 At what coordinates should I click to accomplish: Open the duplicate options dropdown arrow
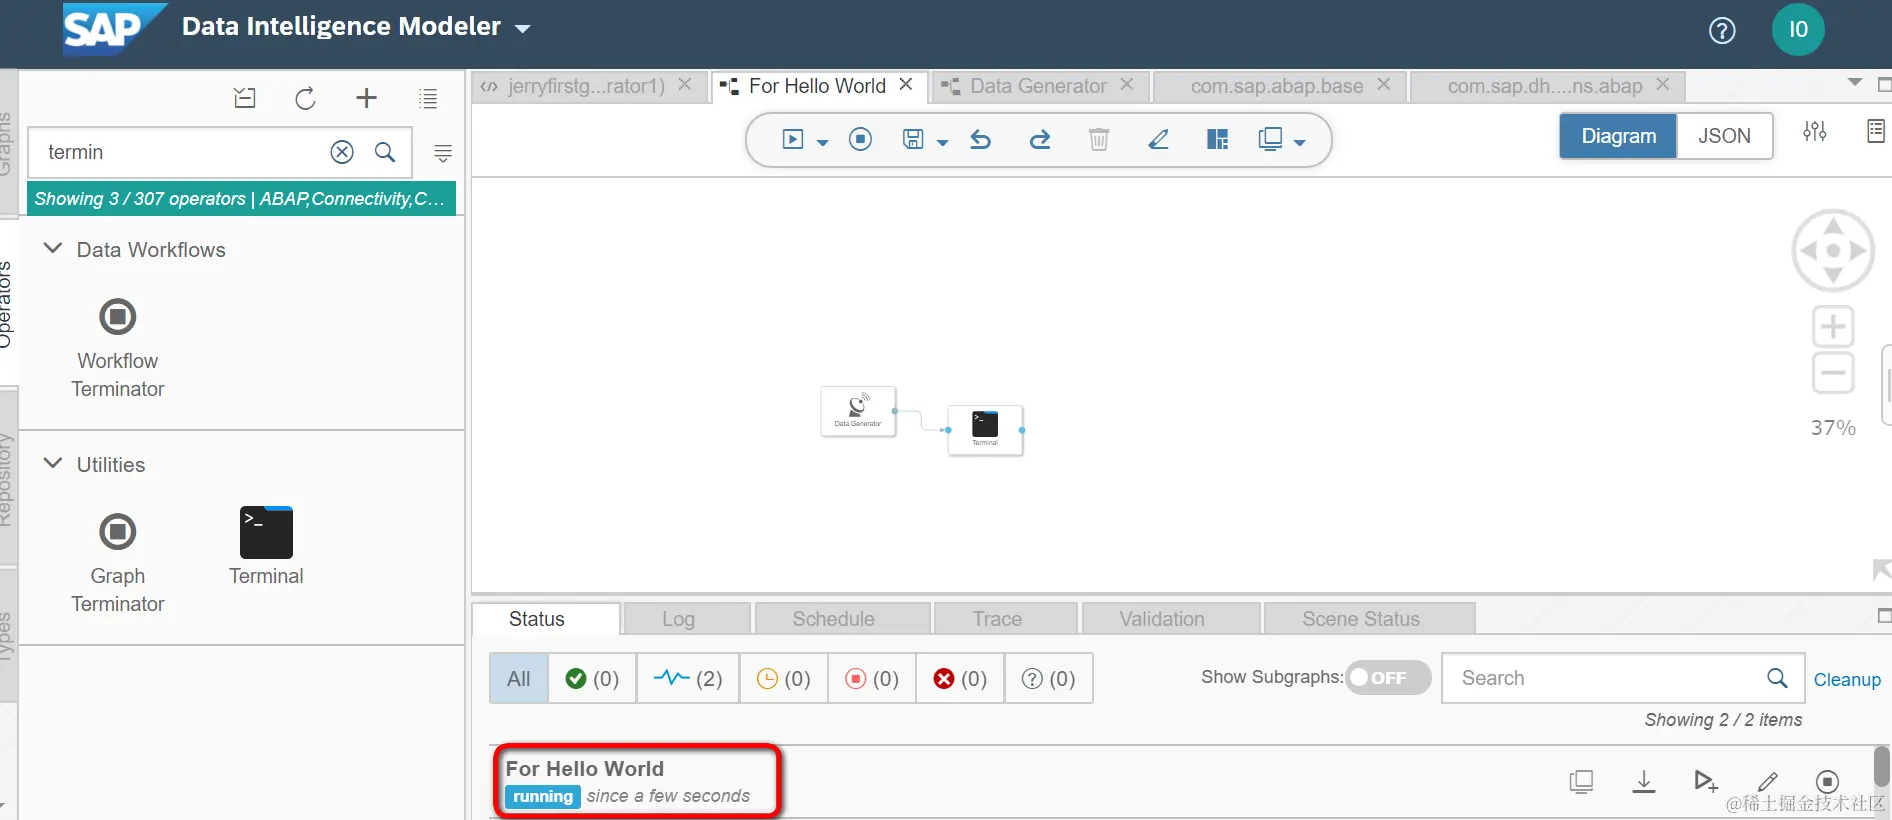click(x=1299, y=142)
